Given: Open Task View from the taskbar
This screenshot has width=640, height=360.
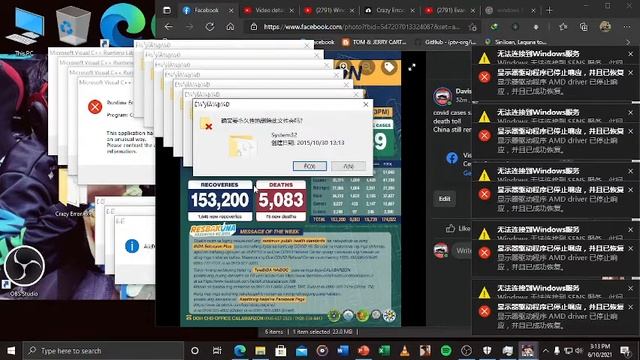Looking at the screenshot, I should coord(217,351).
